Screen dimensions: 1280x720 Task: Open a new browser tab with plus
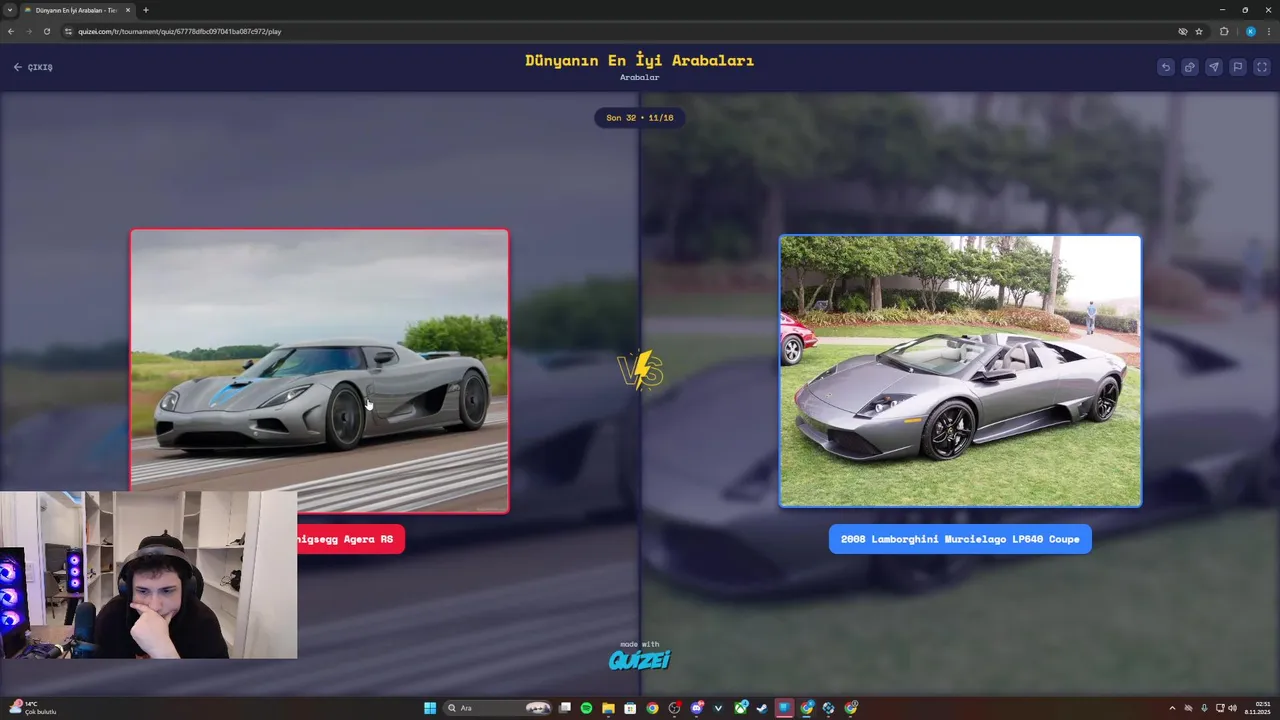click(146, 10)
